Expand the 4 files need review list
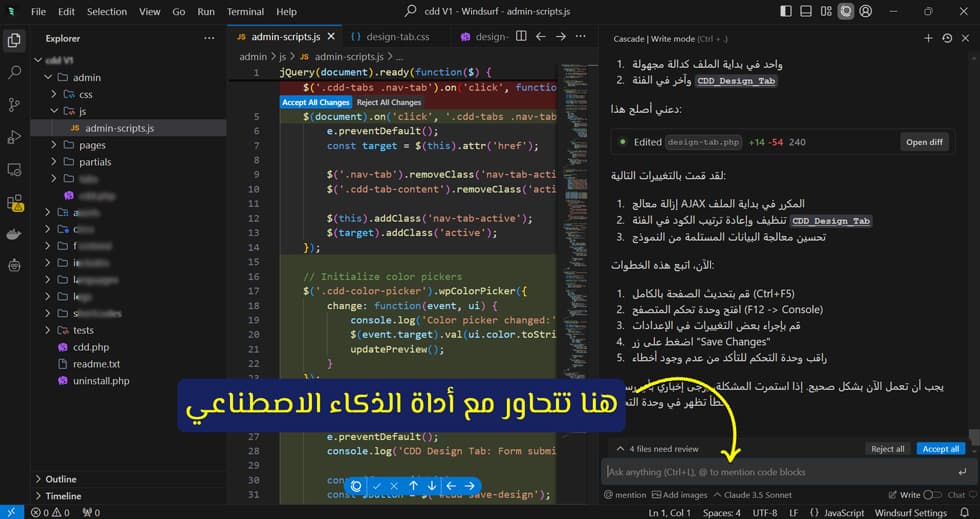Viewport: 980px width, 519px height. click(x=658, y=449)
